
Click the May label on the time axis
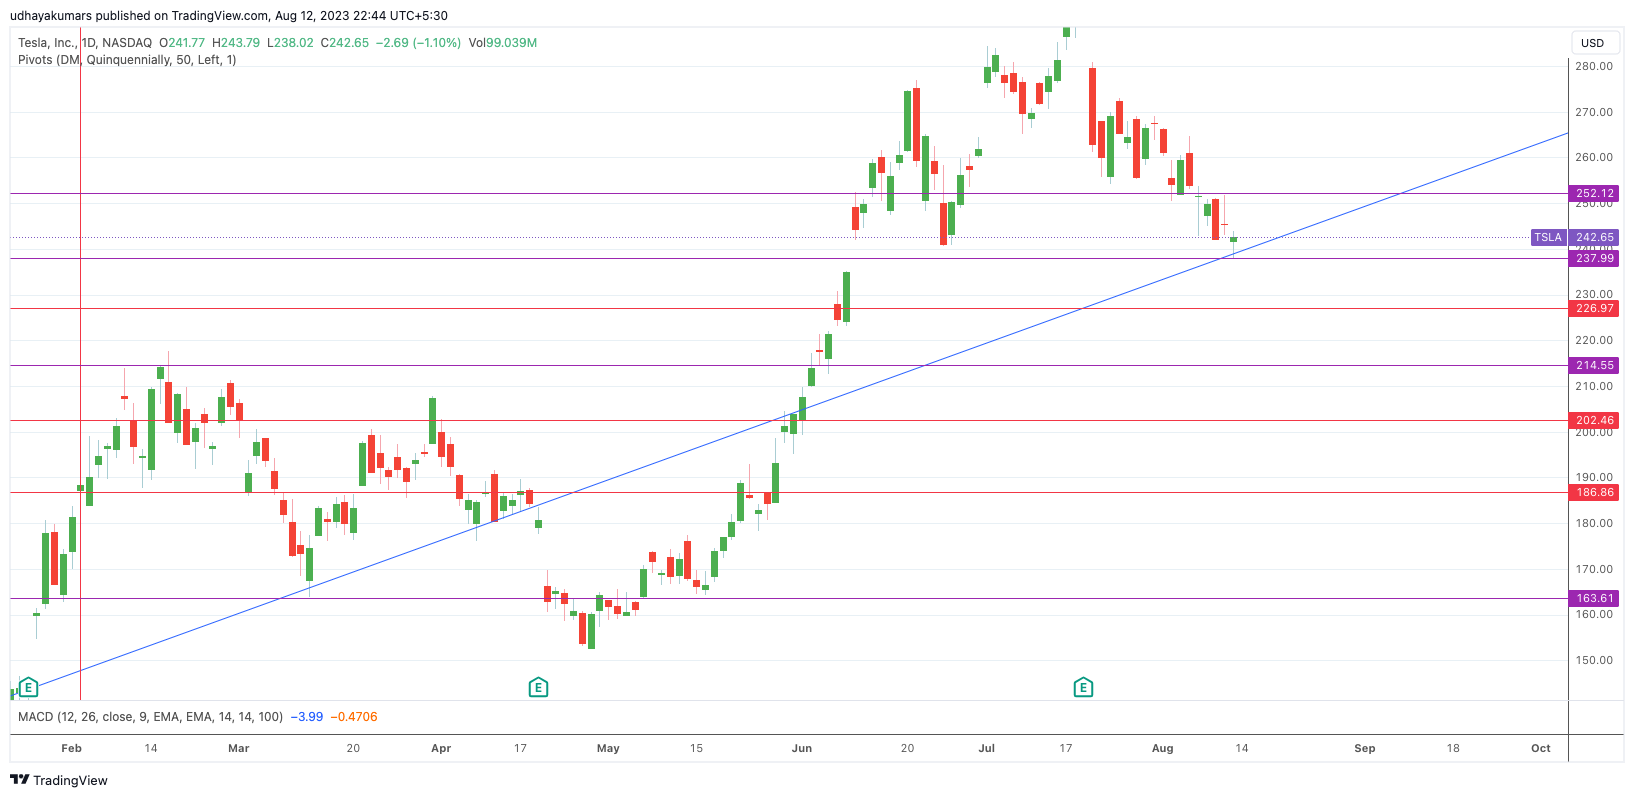[608, 748]
